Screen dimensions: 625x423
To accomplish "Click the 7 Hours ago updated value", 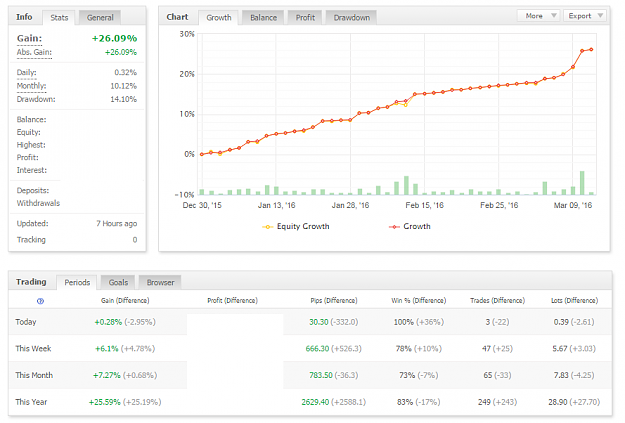I will (116, 224).
